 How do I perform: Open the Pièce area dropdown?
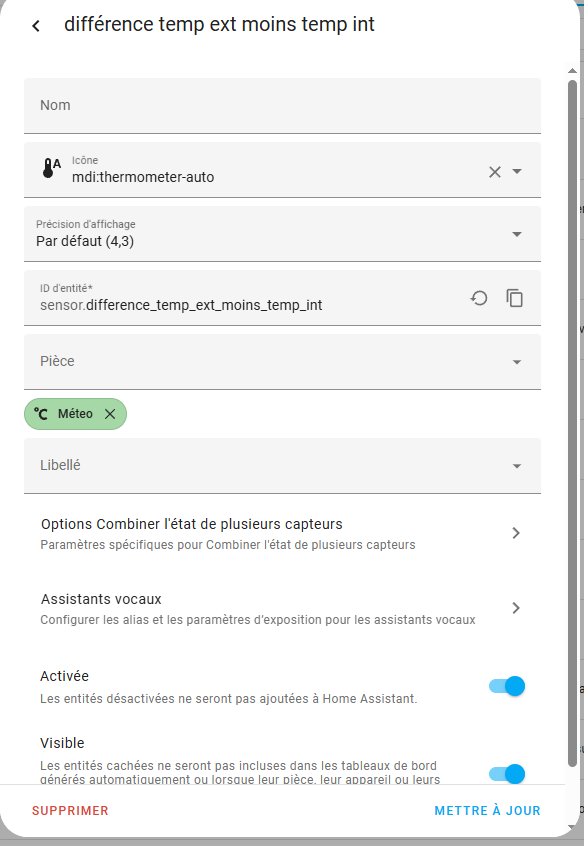click(x=283, y=361)
